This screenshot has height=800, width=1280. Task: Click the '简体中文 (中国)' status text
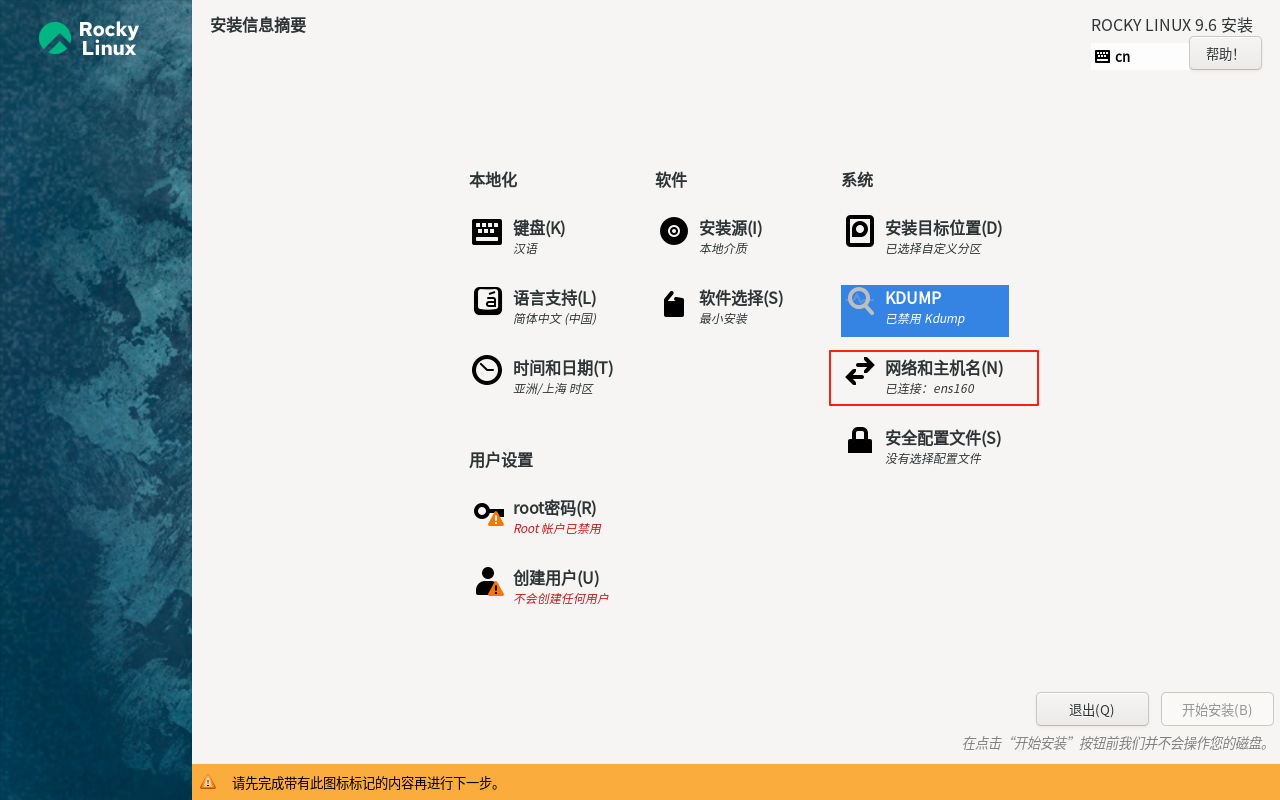point(555,319)
